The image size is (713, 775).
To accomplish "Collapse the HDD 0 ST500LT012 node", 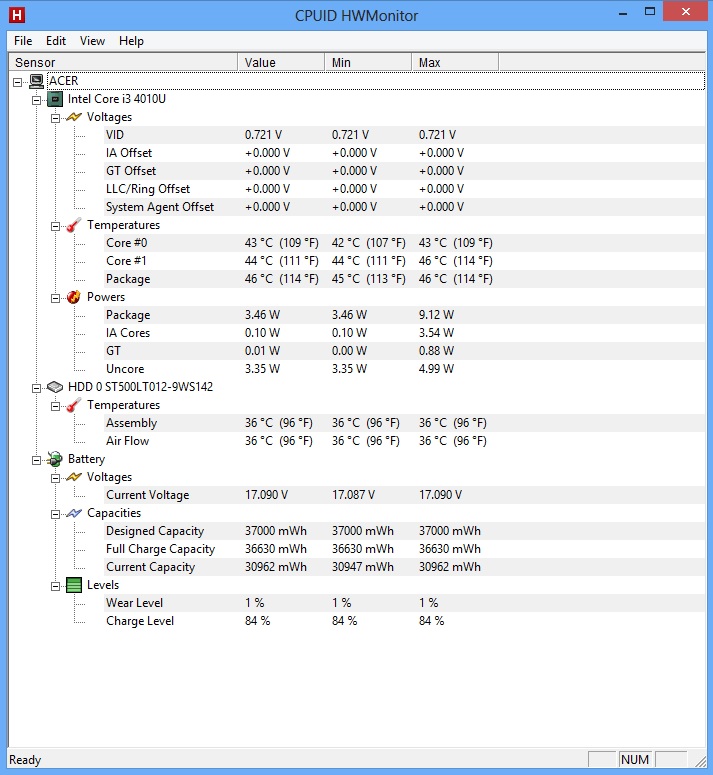I will 37,388.
